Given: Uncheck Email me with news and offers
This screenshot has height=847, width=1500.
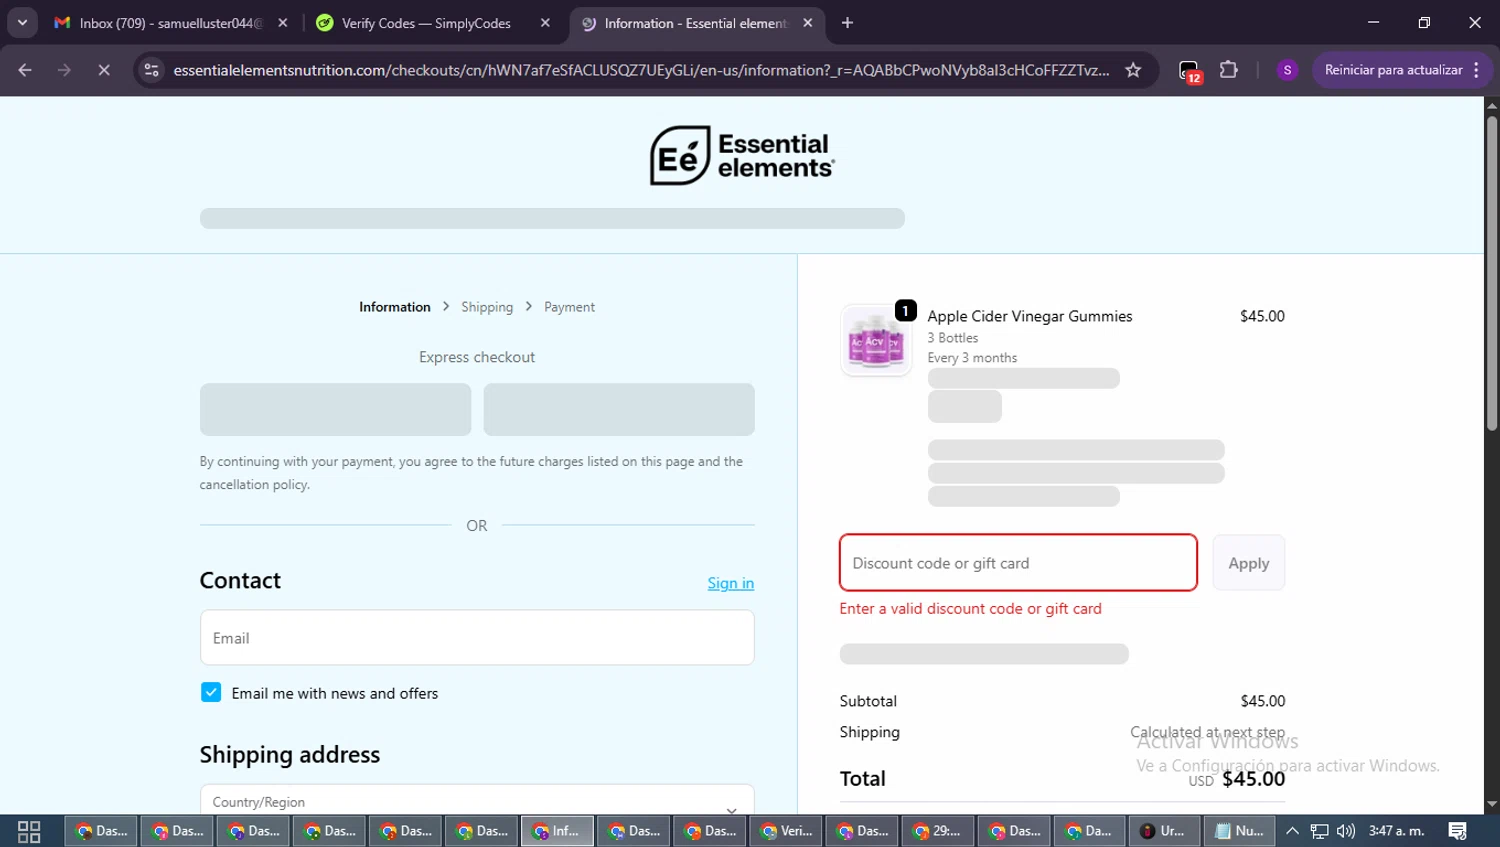Looking at the screenshot, I should 211,693.
